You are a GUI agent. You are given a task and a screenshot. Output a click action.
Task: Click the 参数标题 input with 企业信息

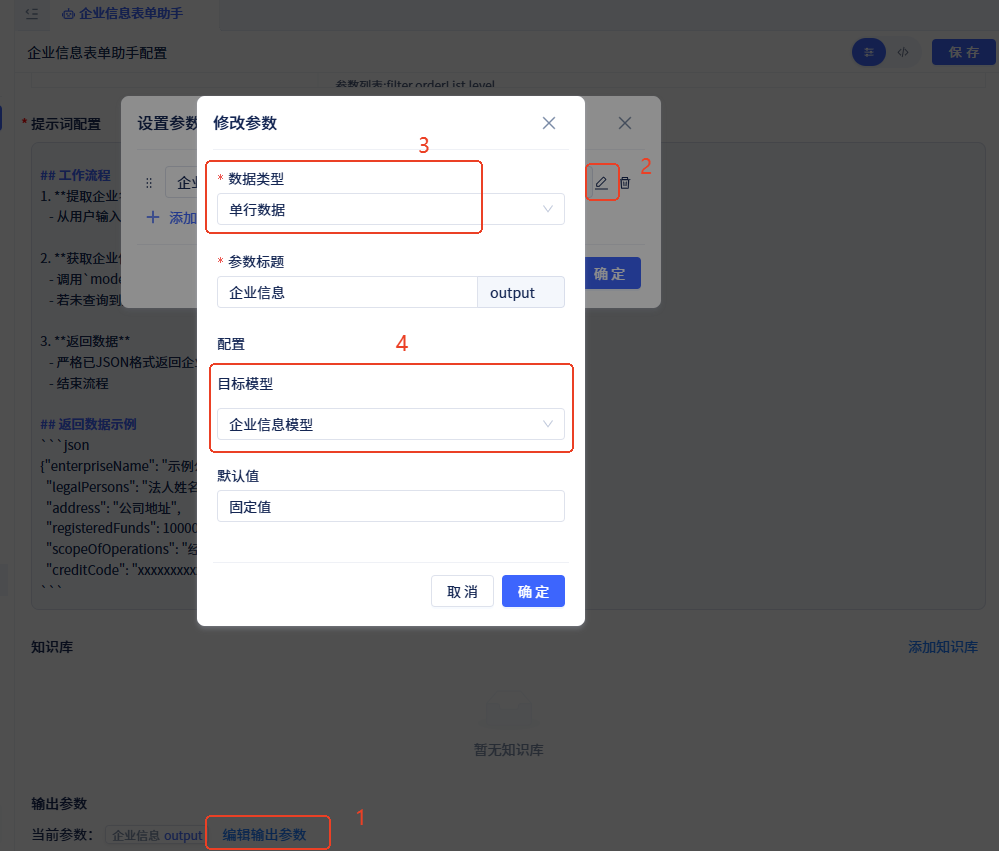tap(347, 292)
